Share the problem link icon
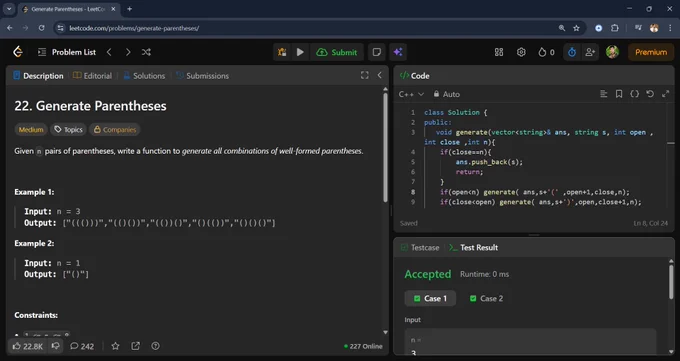The image size is (680, 361). (x=135, y=346)
